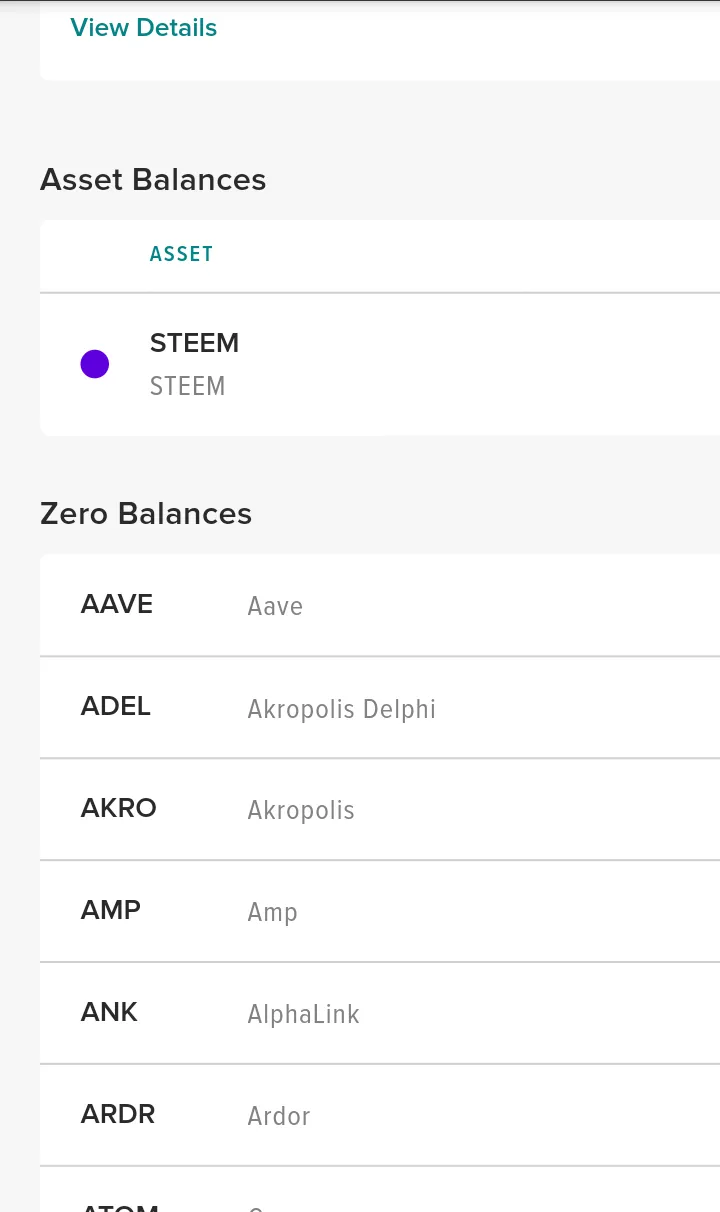Open the AKRO ticker row
This screenshot has height=1212, width=720.
pyautogui.click(x=380, y=809)
